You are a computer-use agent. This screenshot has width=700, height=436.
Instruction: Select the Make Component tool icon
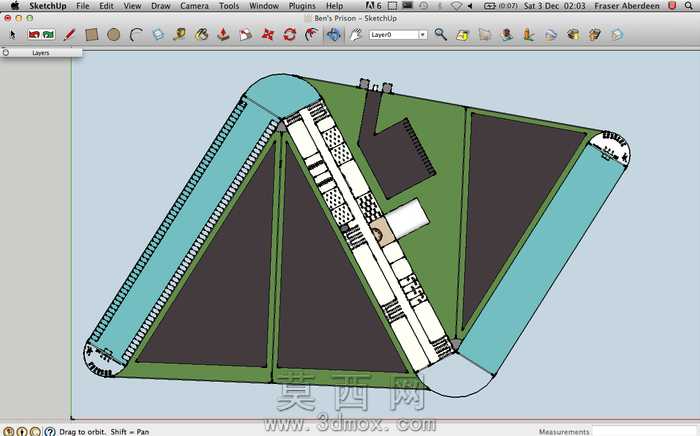click(x=246, y=34)
